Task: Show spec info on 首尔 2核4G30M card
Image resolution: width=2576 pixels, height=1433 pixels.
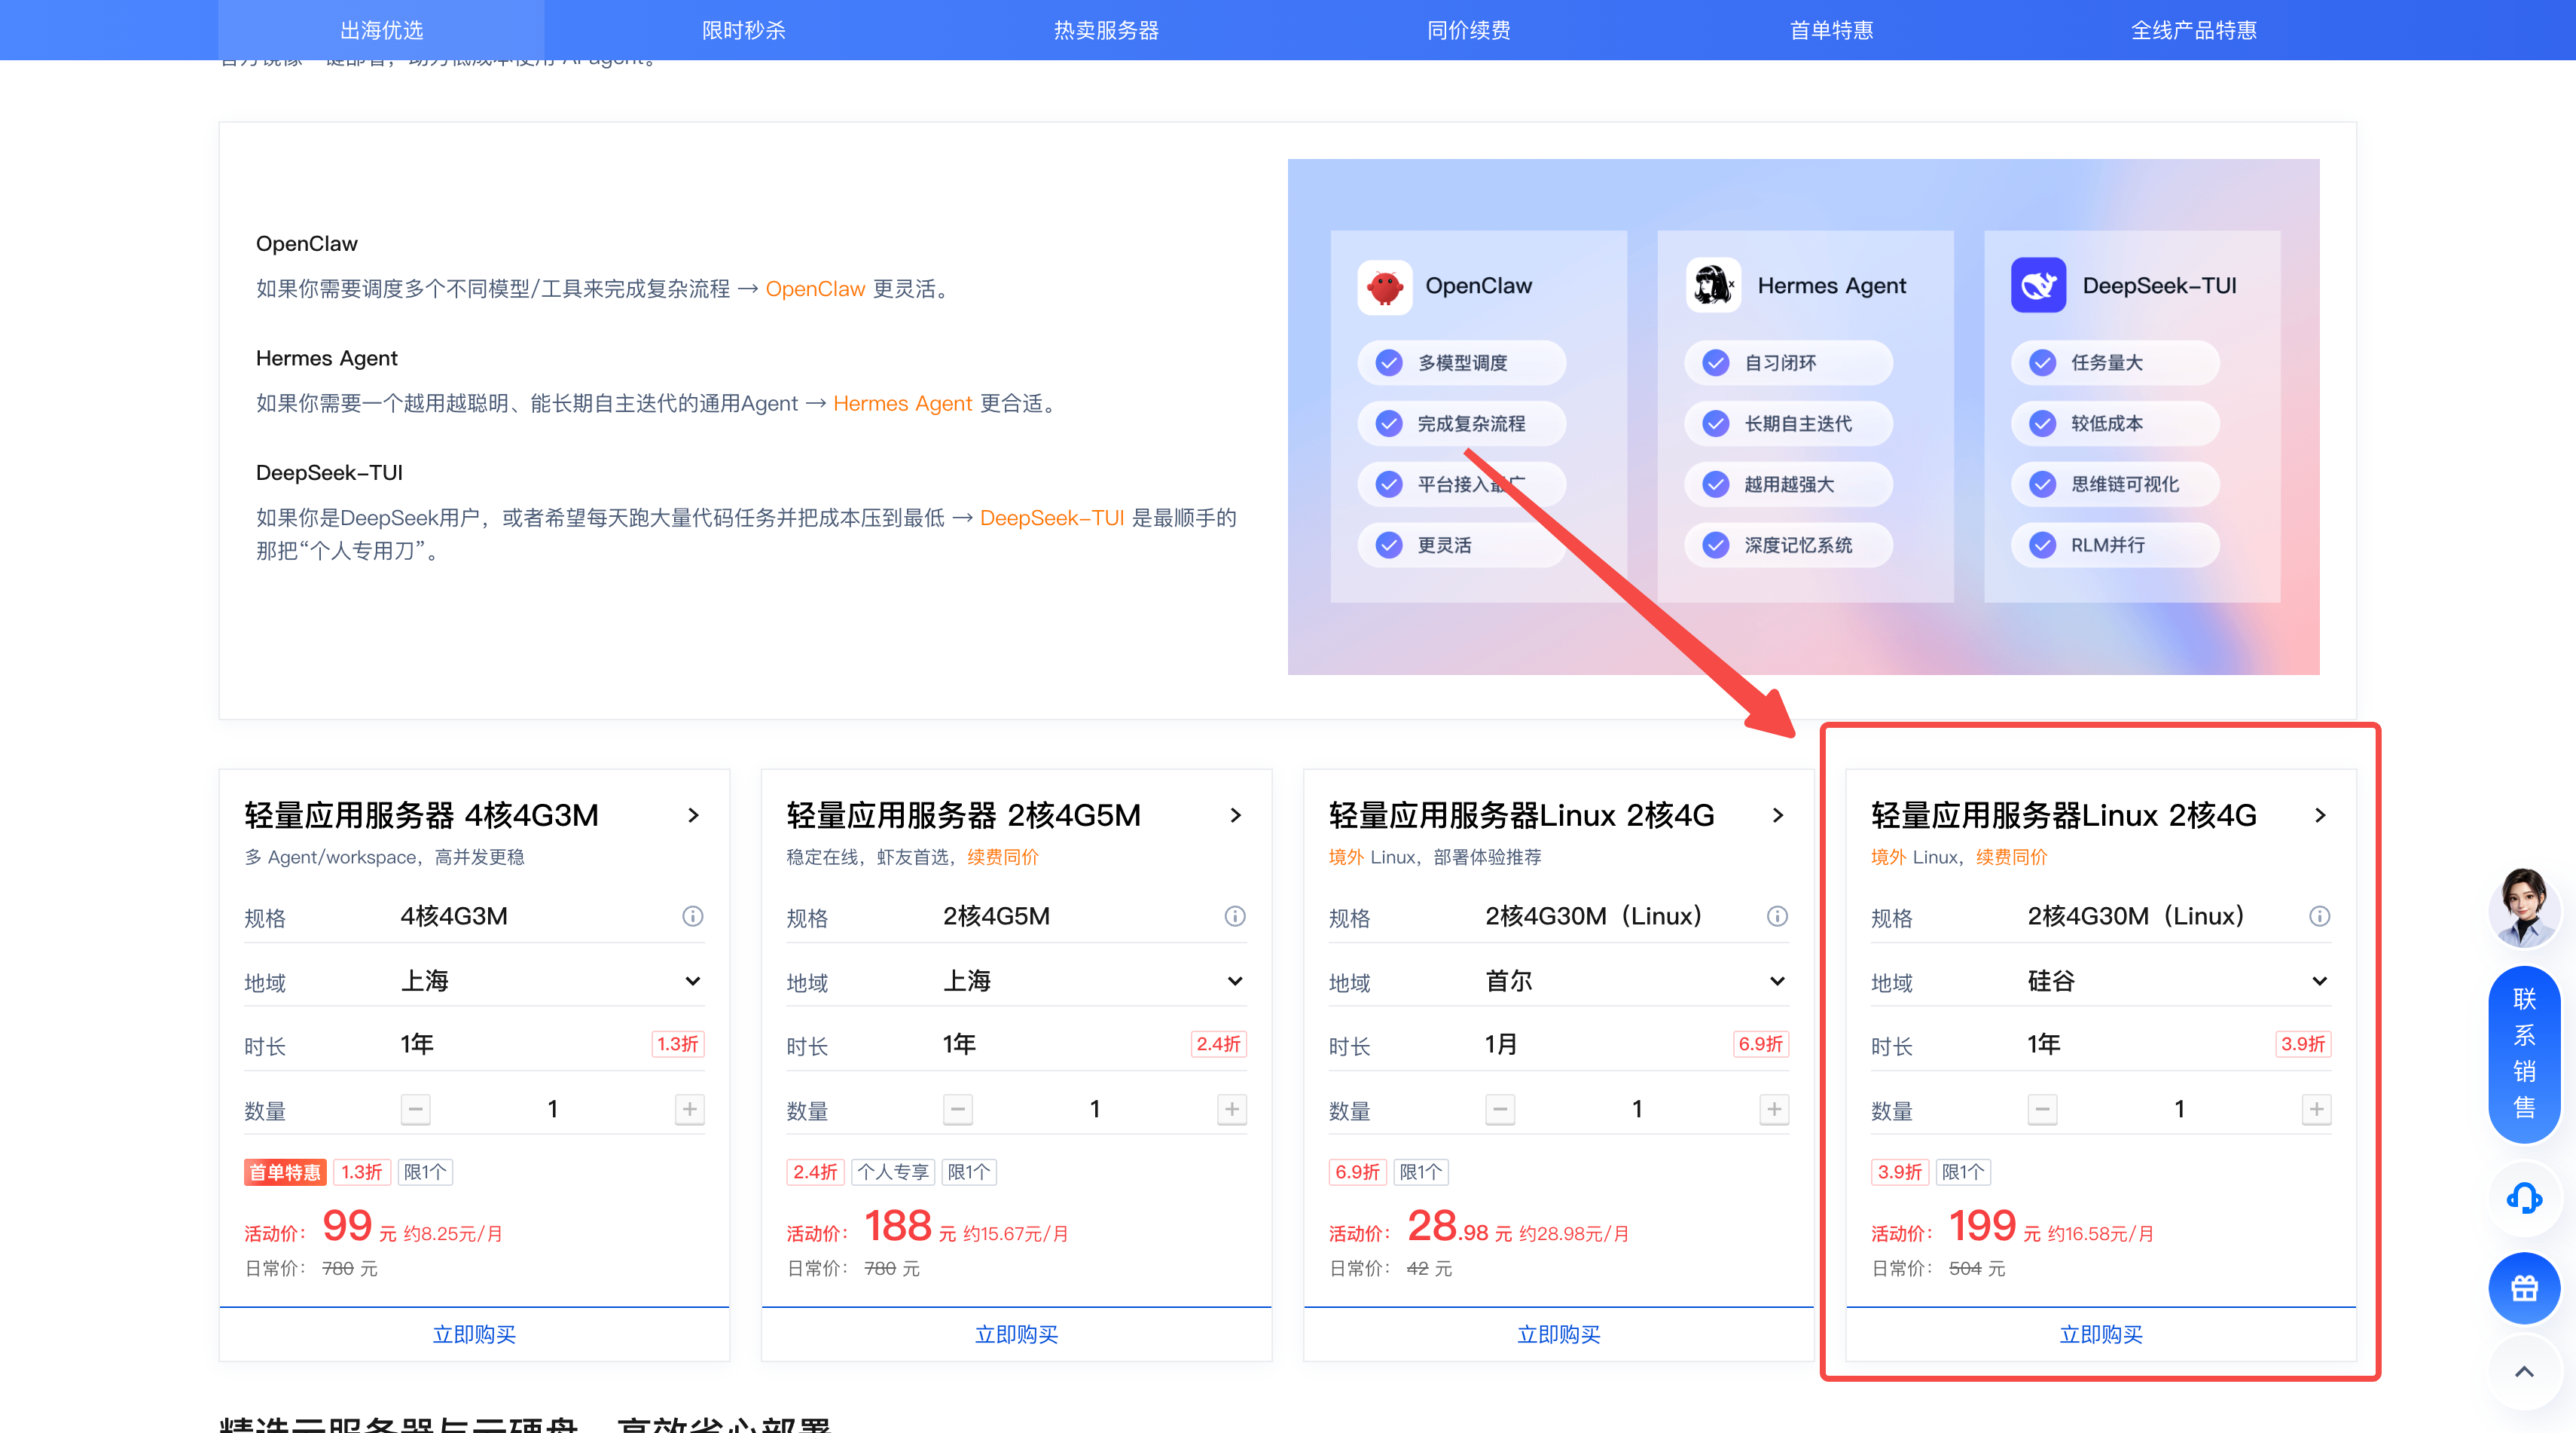Action: click(1777, 916)
